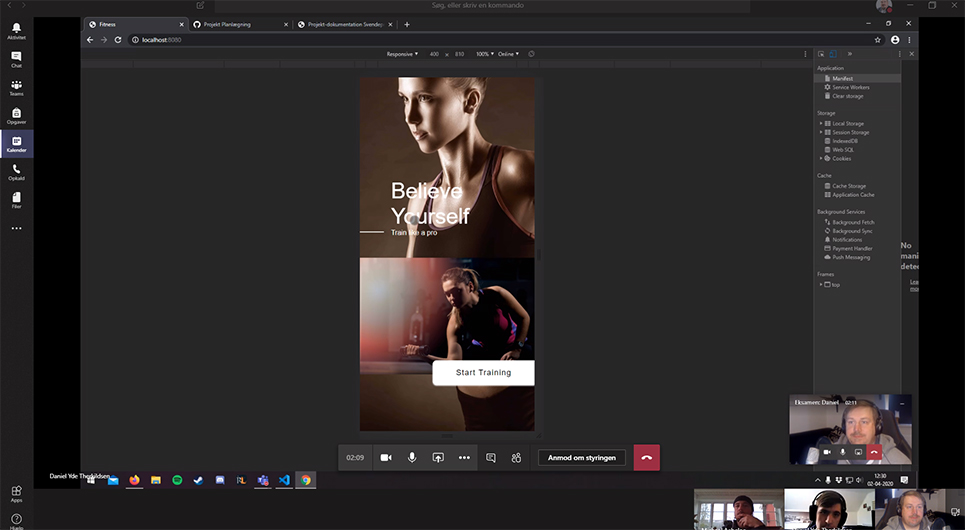The image size is (965, 530).
Task: Open the Online throttling dropdown
Action: 508,54
